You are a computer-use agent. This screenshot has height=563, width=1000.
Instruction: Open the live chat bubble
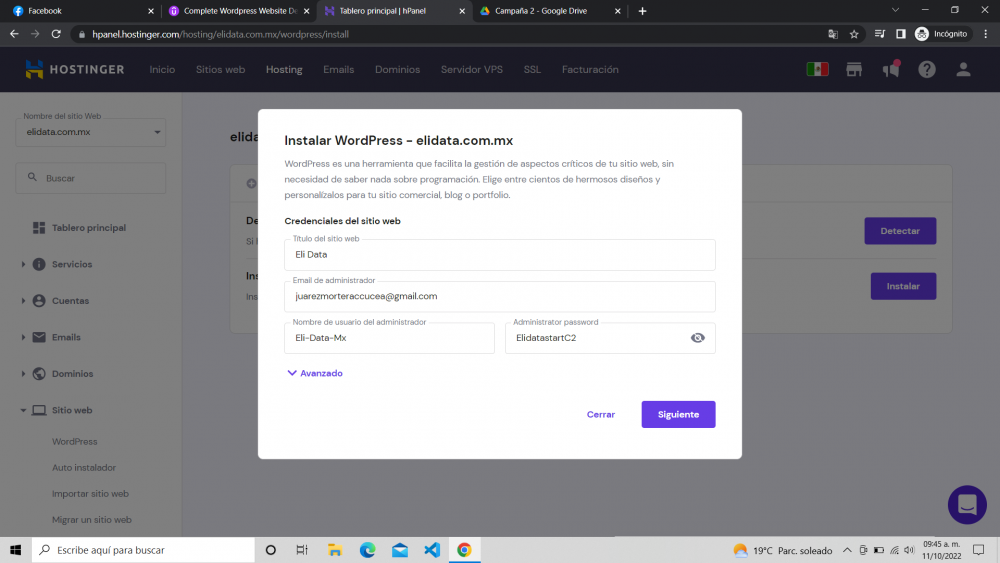tap(967, 504)
